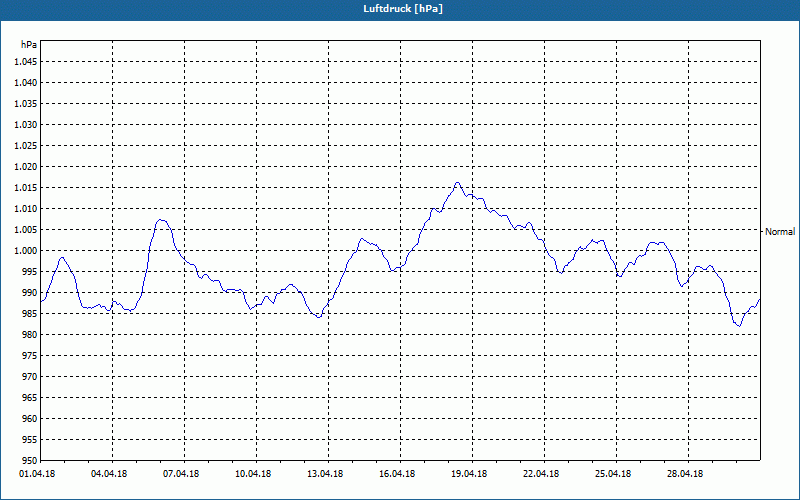Viewport: 800px width, 500px height.
Task: Click the y-axis value 1.035
Action: point(26,104)
